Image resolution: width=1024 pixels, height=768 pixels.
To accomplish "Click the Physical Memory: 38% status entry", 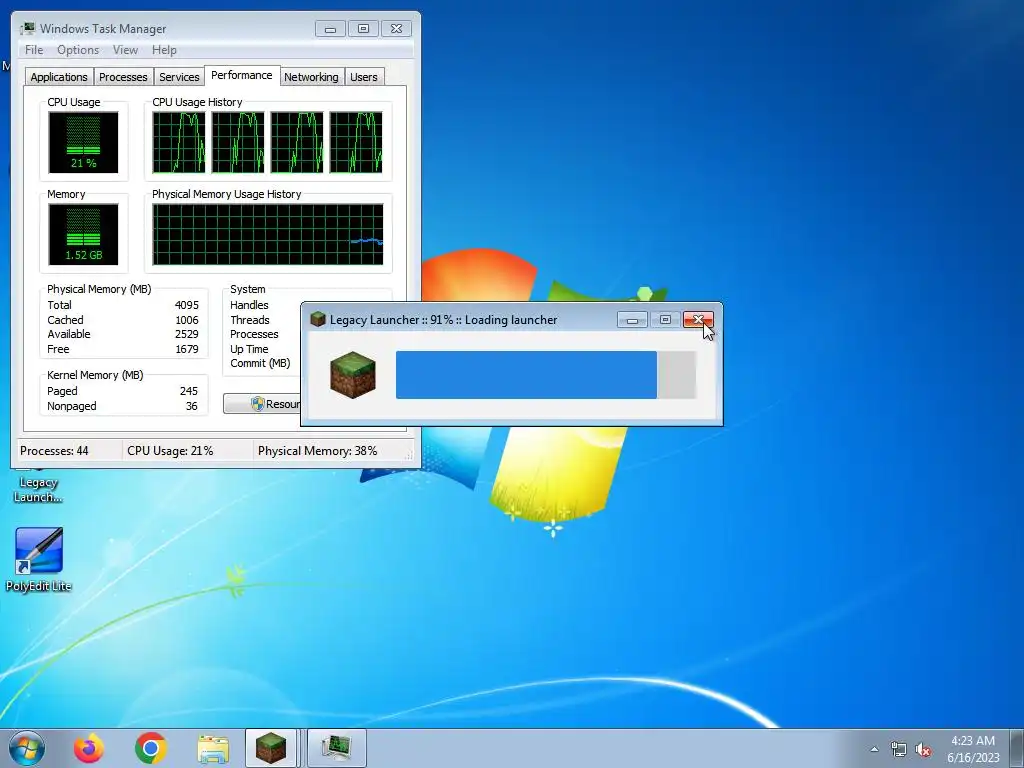I will pos(317,451).
